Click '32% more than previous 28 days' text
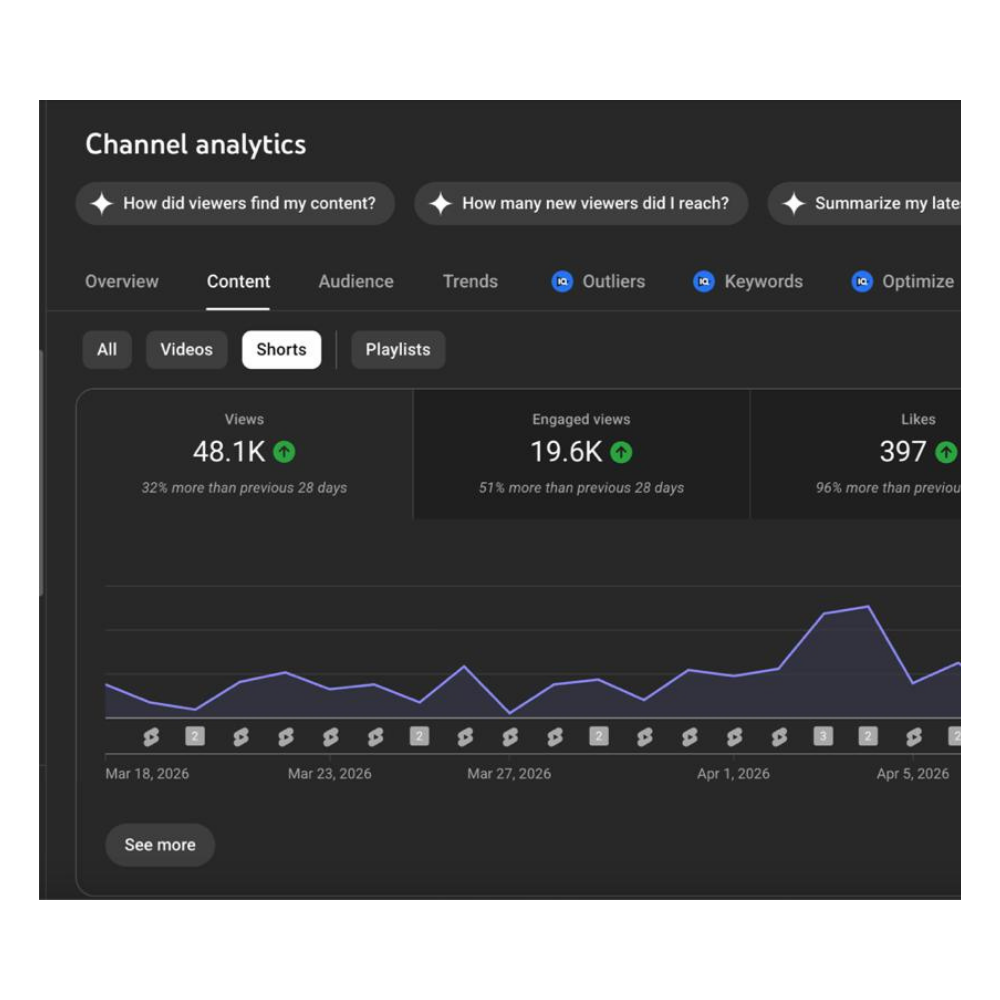 tap(244, 488)
